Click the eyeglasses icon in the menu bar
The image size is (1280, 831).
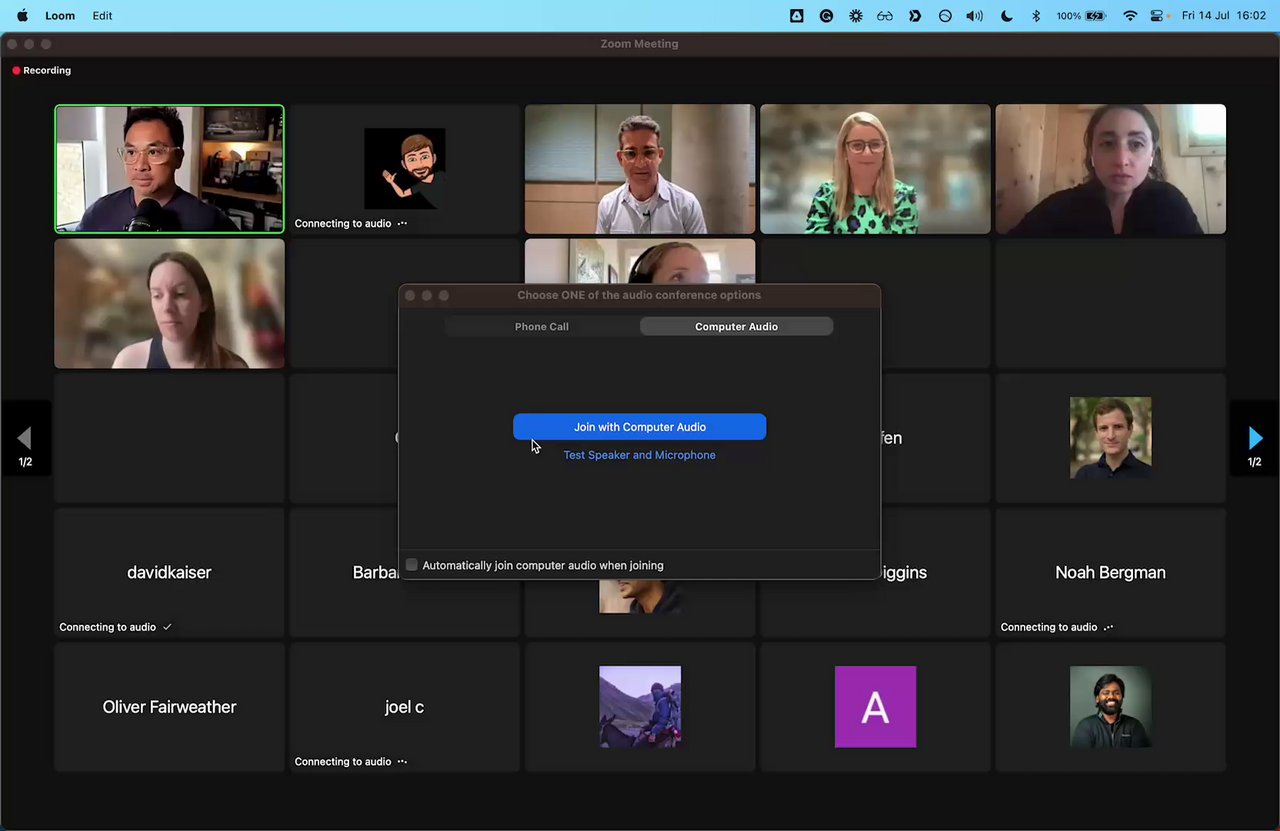(x=885, y=16)
